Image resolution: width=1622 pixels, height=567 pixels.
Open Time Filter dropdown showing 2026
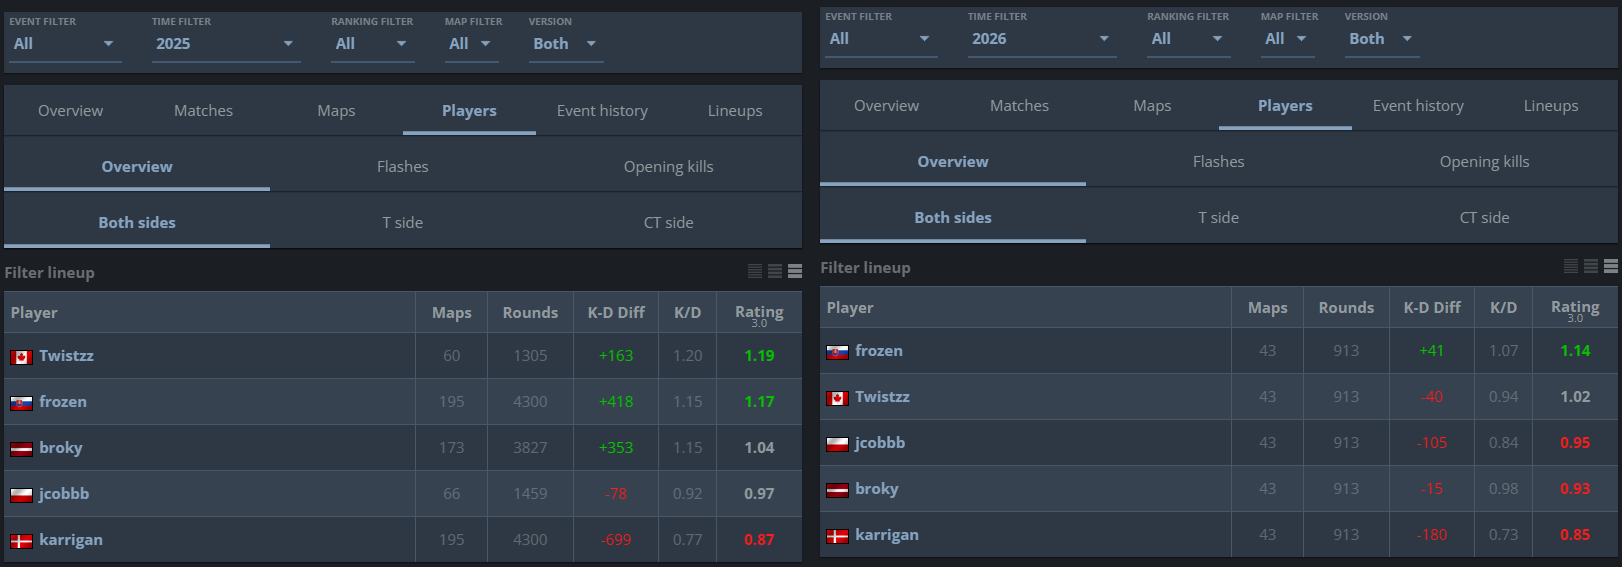1042,39
